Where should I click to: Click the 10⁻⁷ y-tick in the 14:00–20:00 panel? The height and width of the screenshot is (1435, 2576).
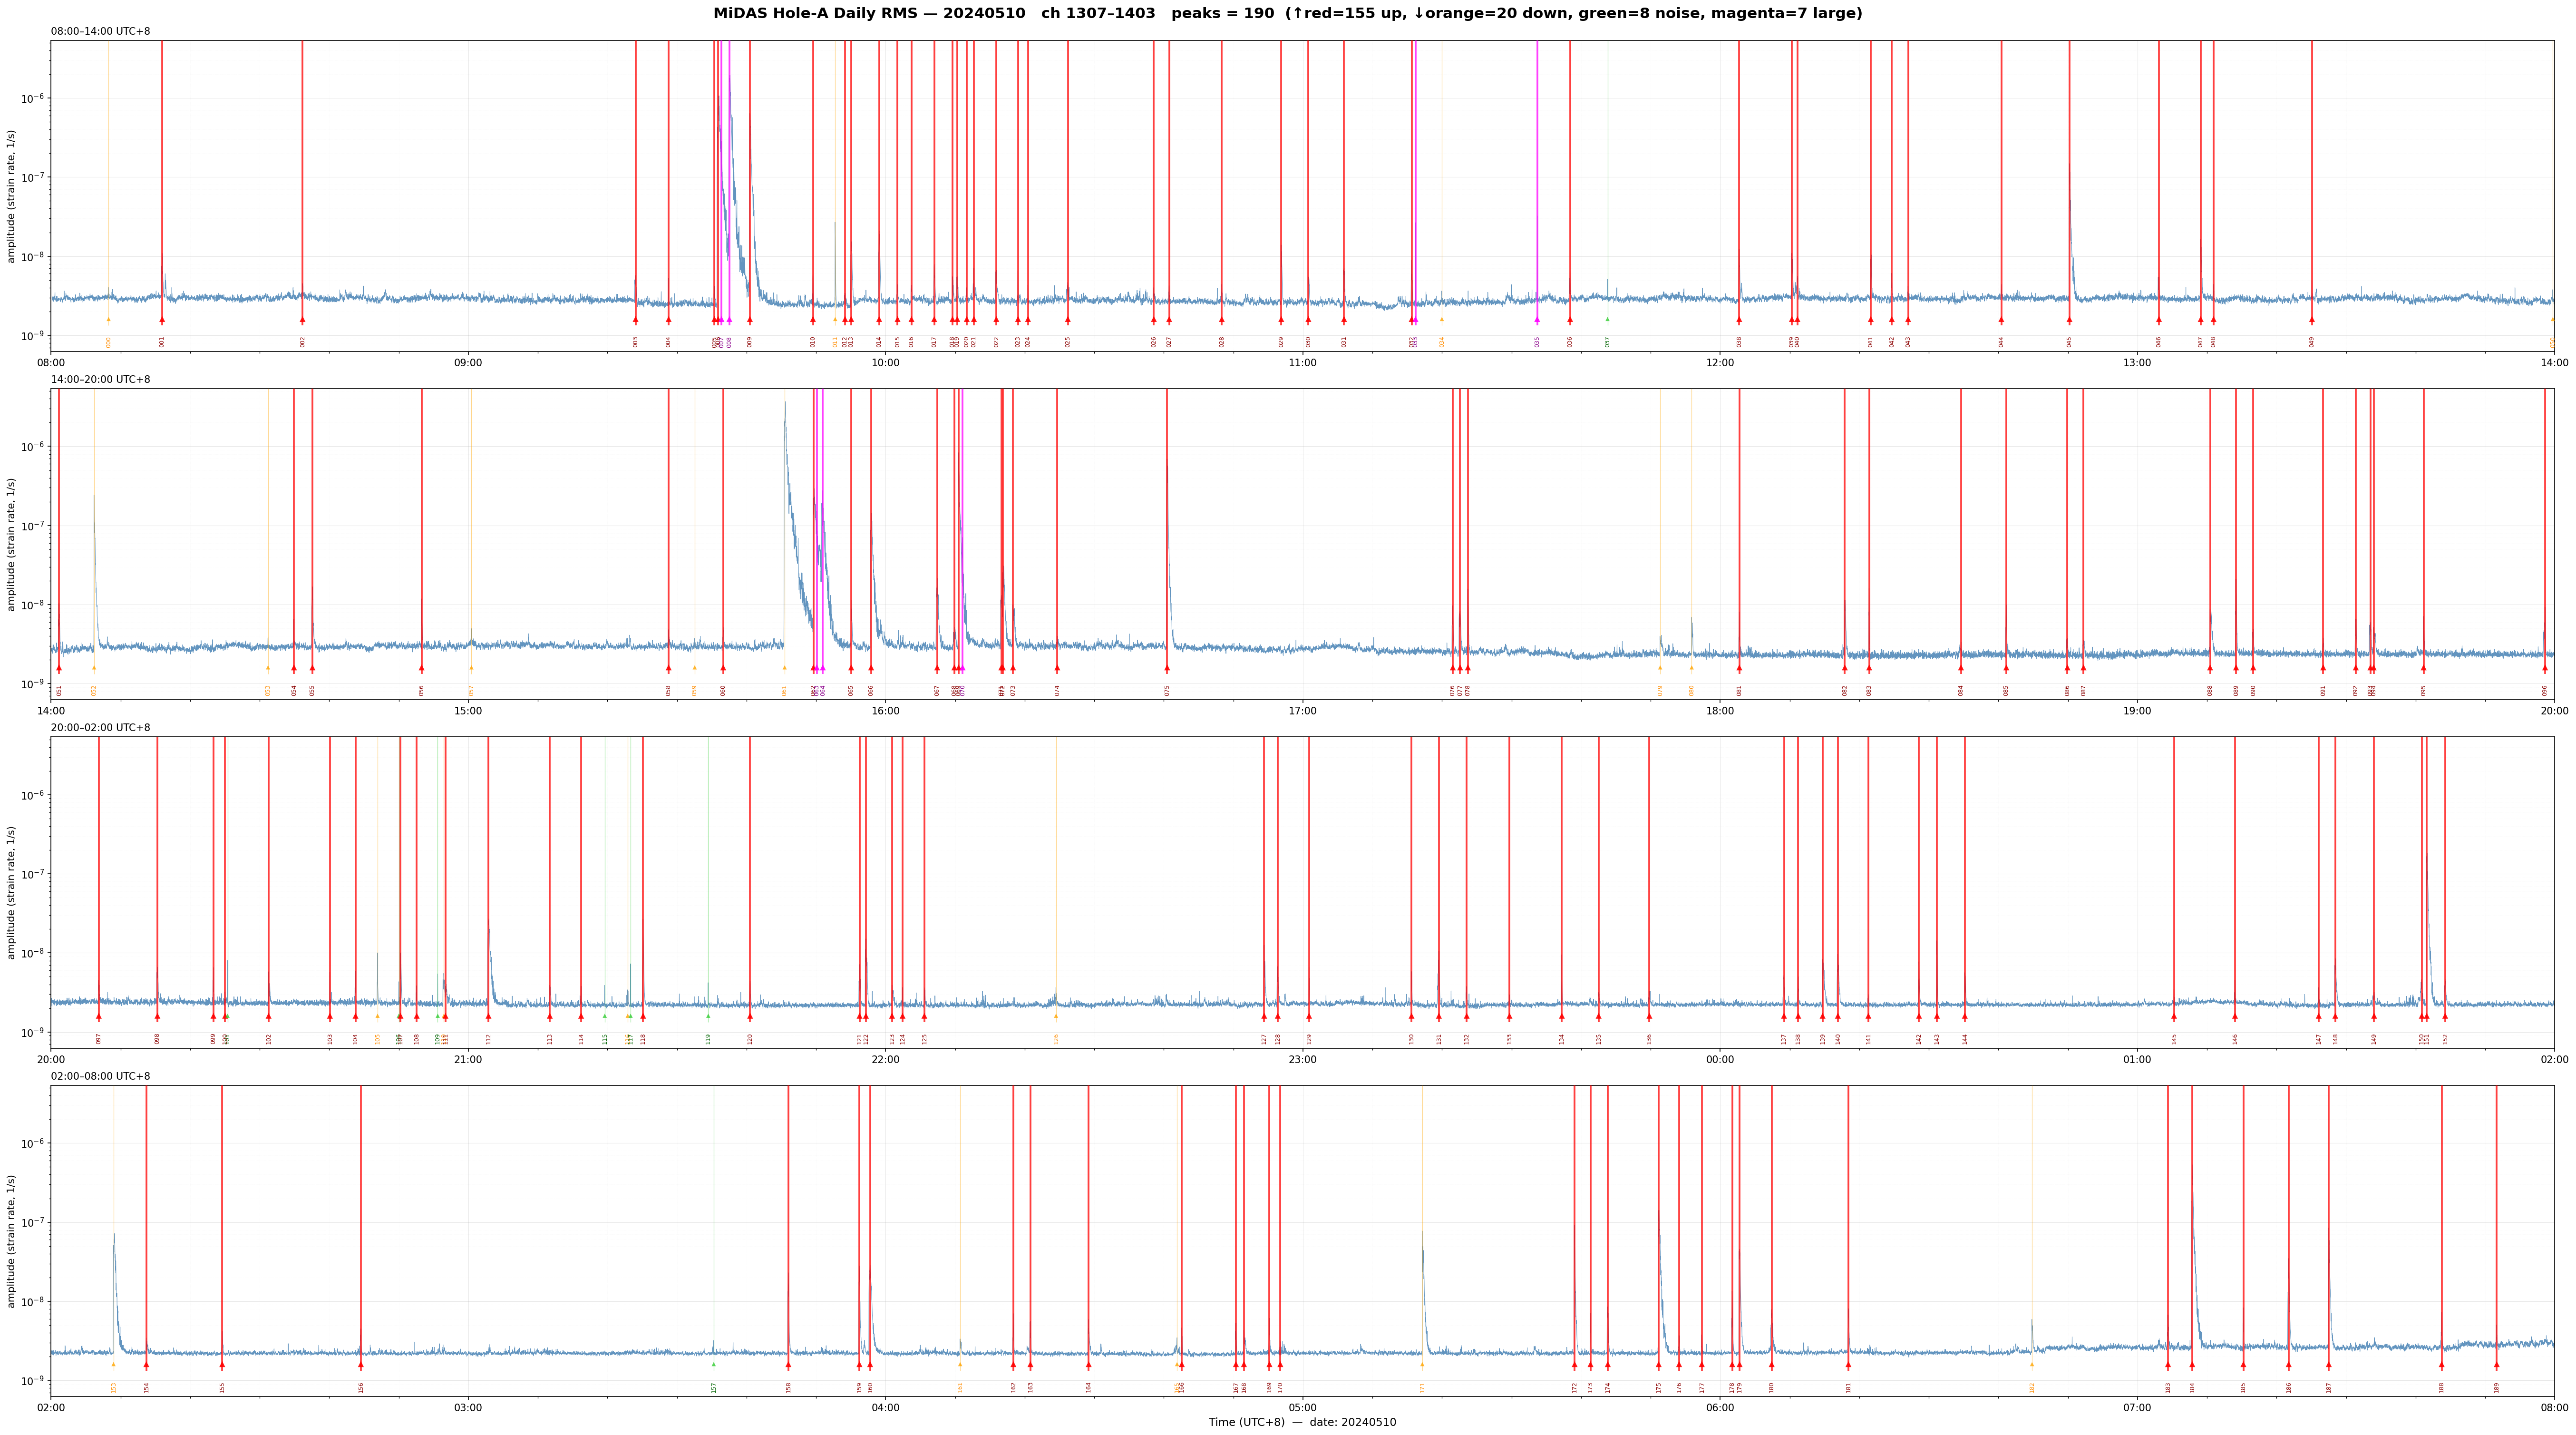click(33, 525)
